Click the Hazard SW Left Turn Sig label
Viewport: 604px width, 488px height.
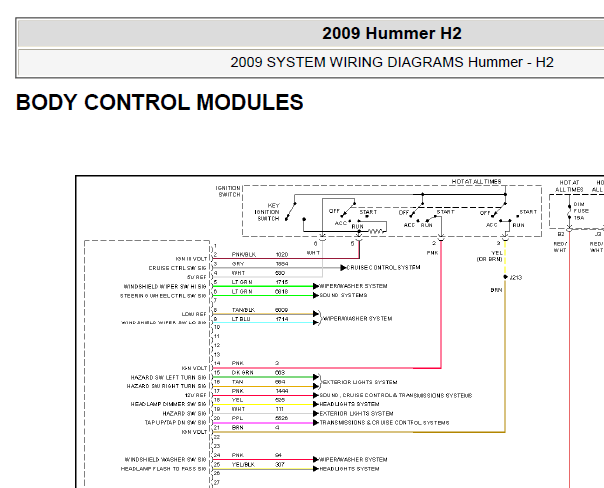pyautogui.click(x=166, y=377)
